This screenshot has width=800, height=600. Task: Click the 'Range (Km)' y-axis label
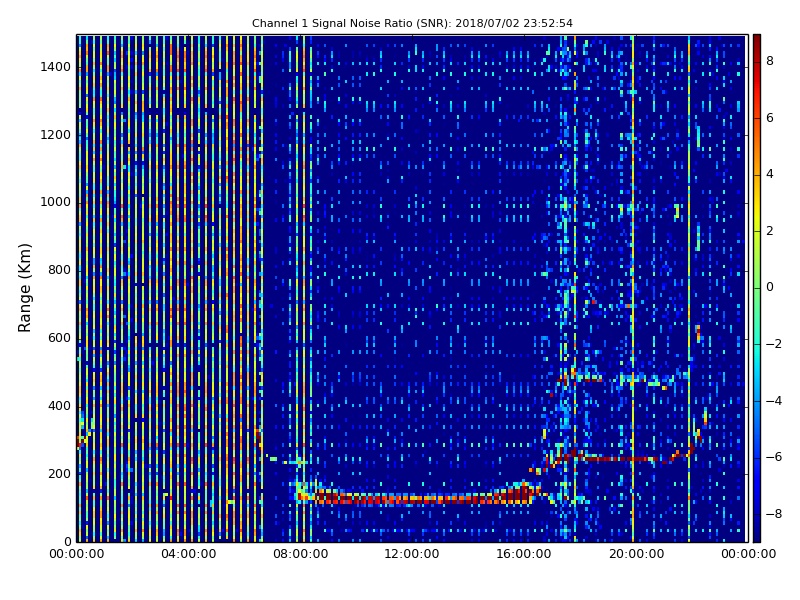24,288
